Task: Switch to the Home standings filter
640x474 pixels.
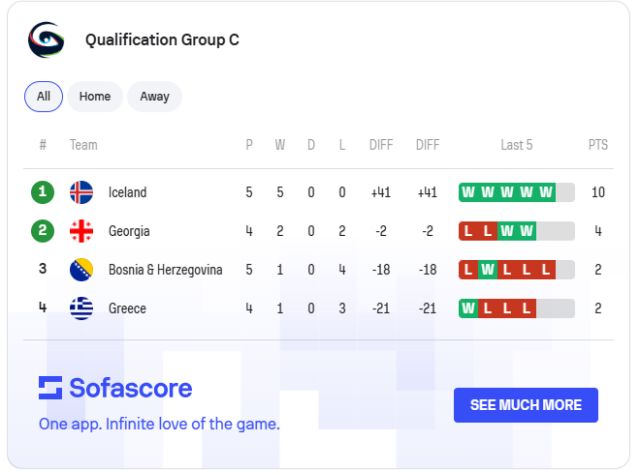Action: tap(95, 97)
